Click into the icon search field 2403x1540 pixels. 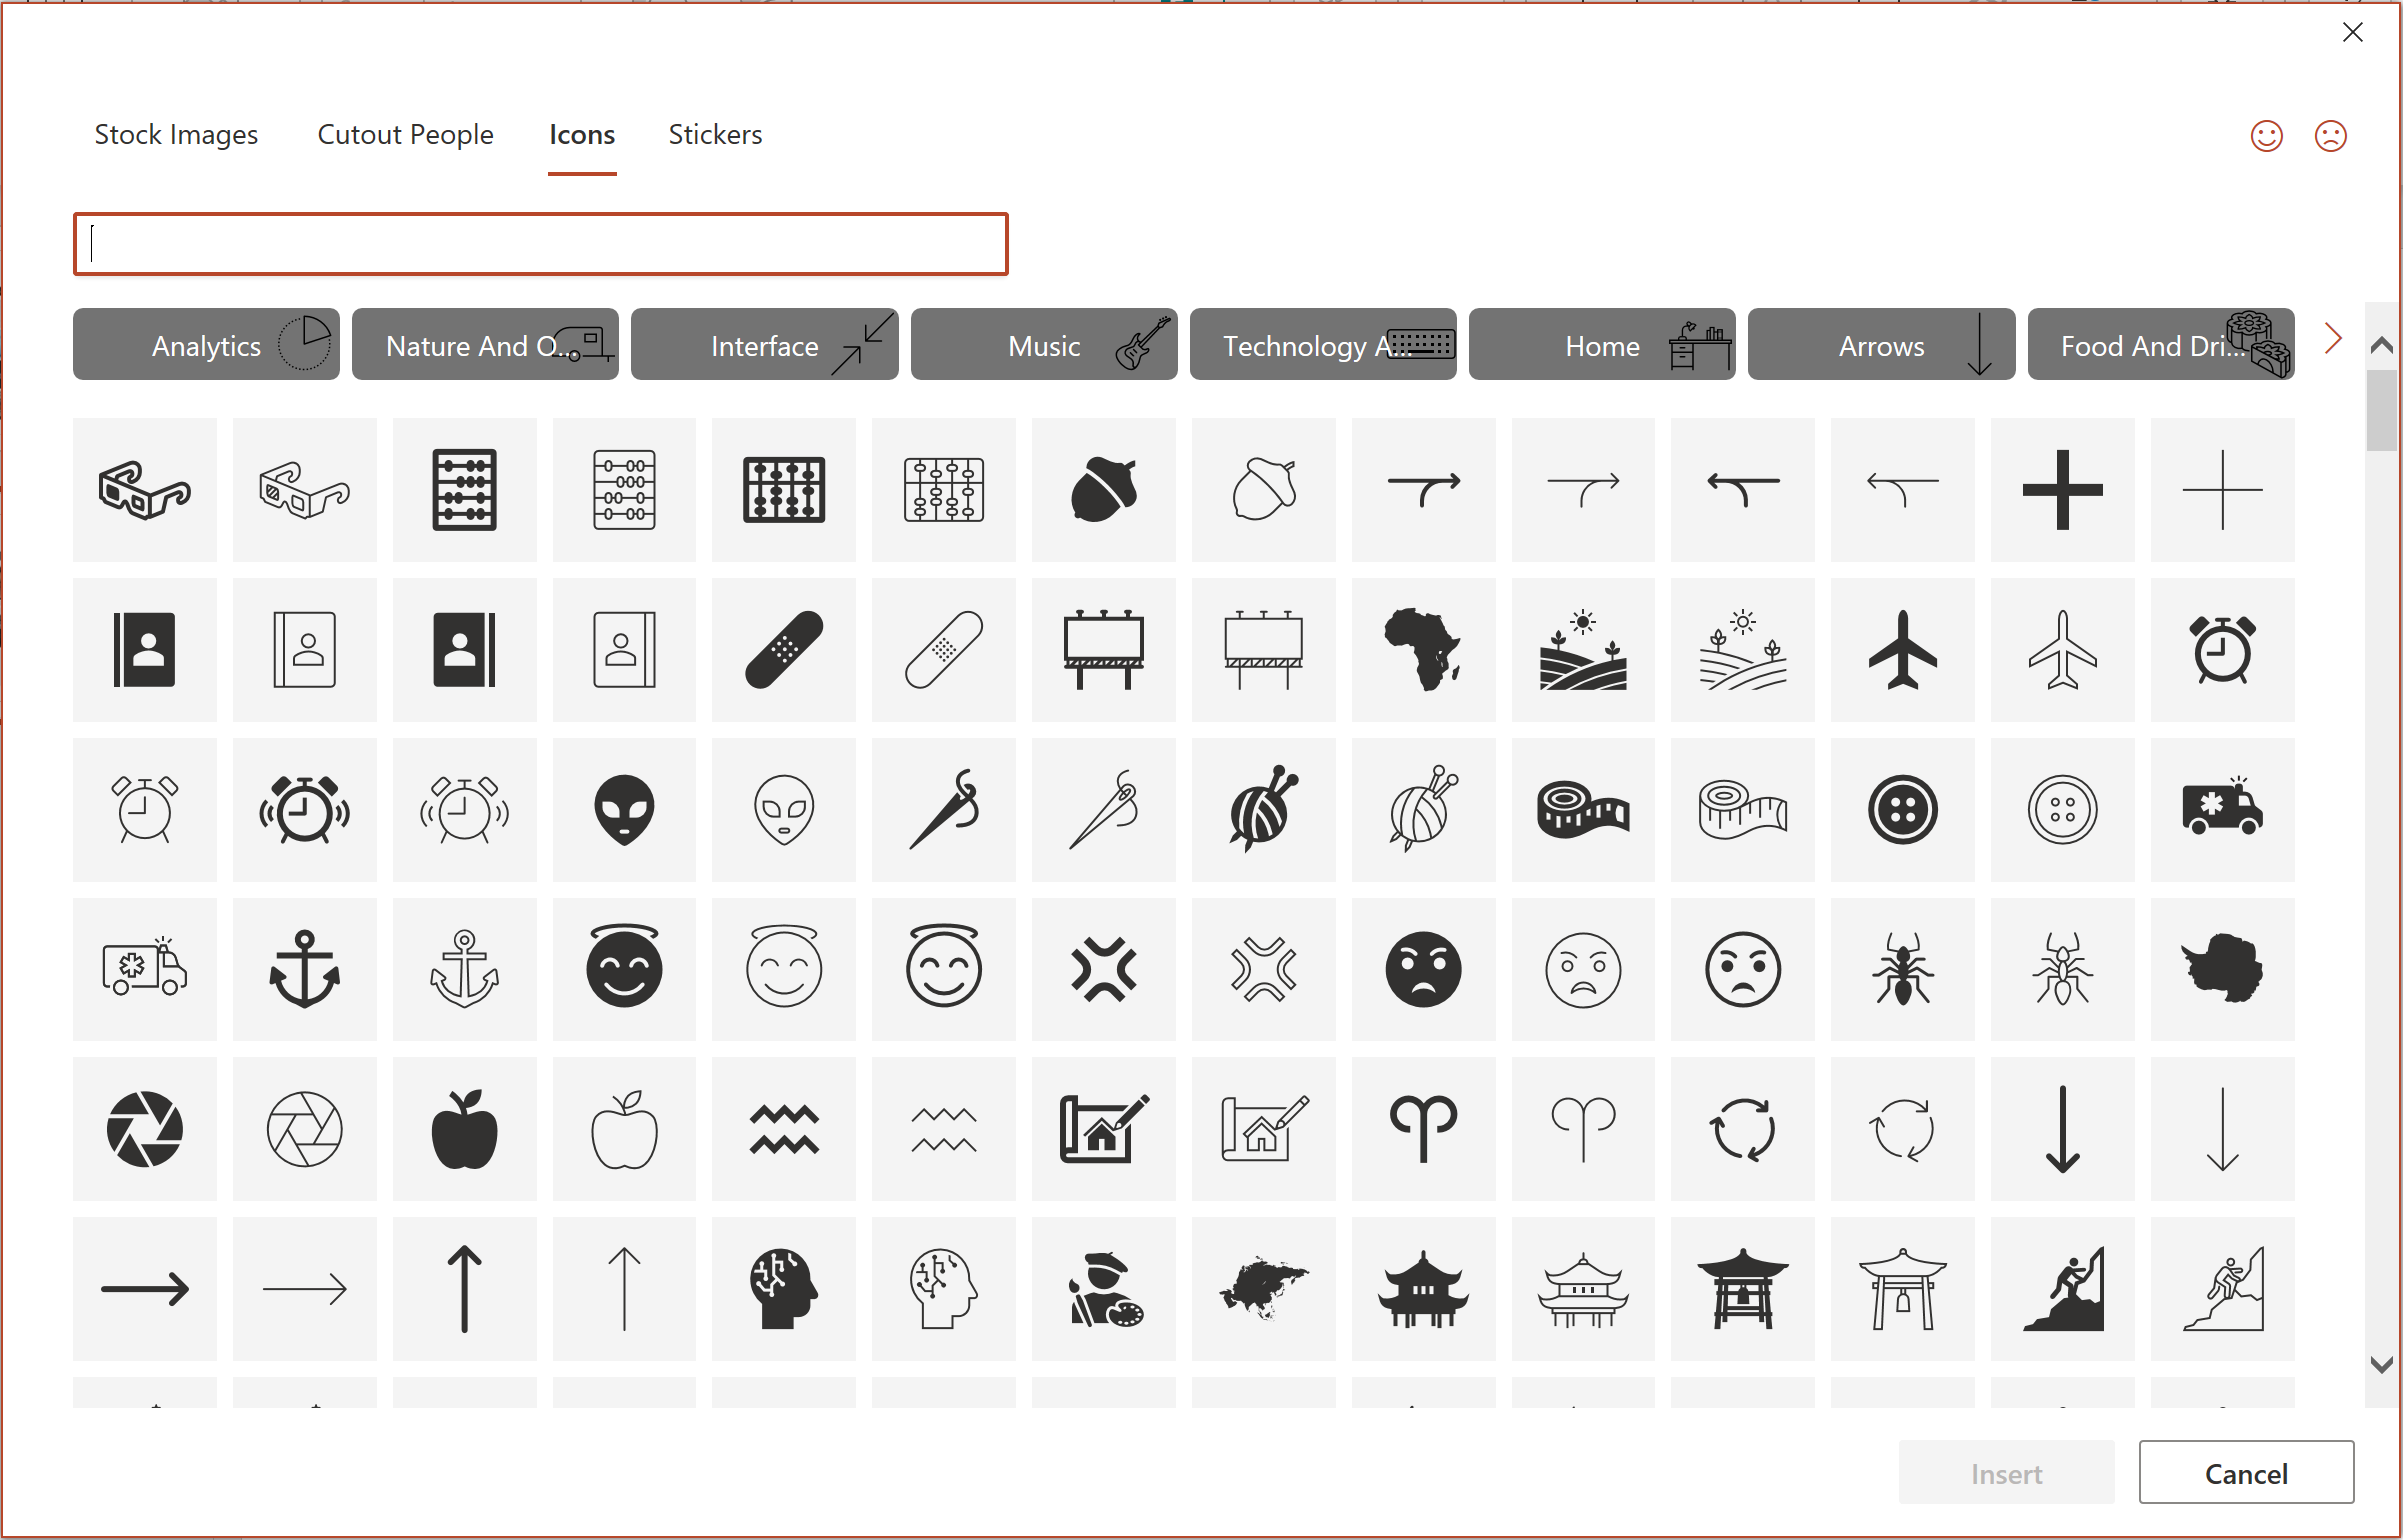[x=540, y=244]
